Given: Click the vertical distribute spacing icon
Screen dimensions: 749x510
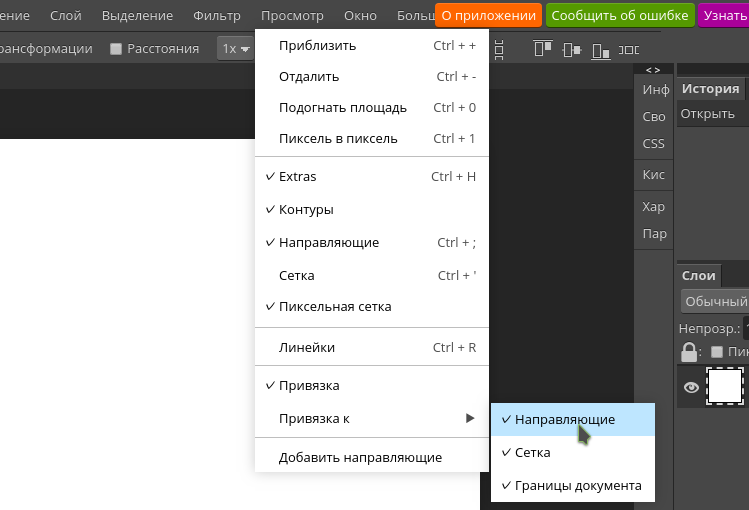Looking at the screenshot, I should (499, 50).
